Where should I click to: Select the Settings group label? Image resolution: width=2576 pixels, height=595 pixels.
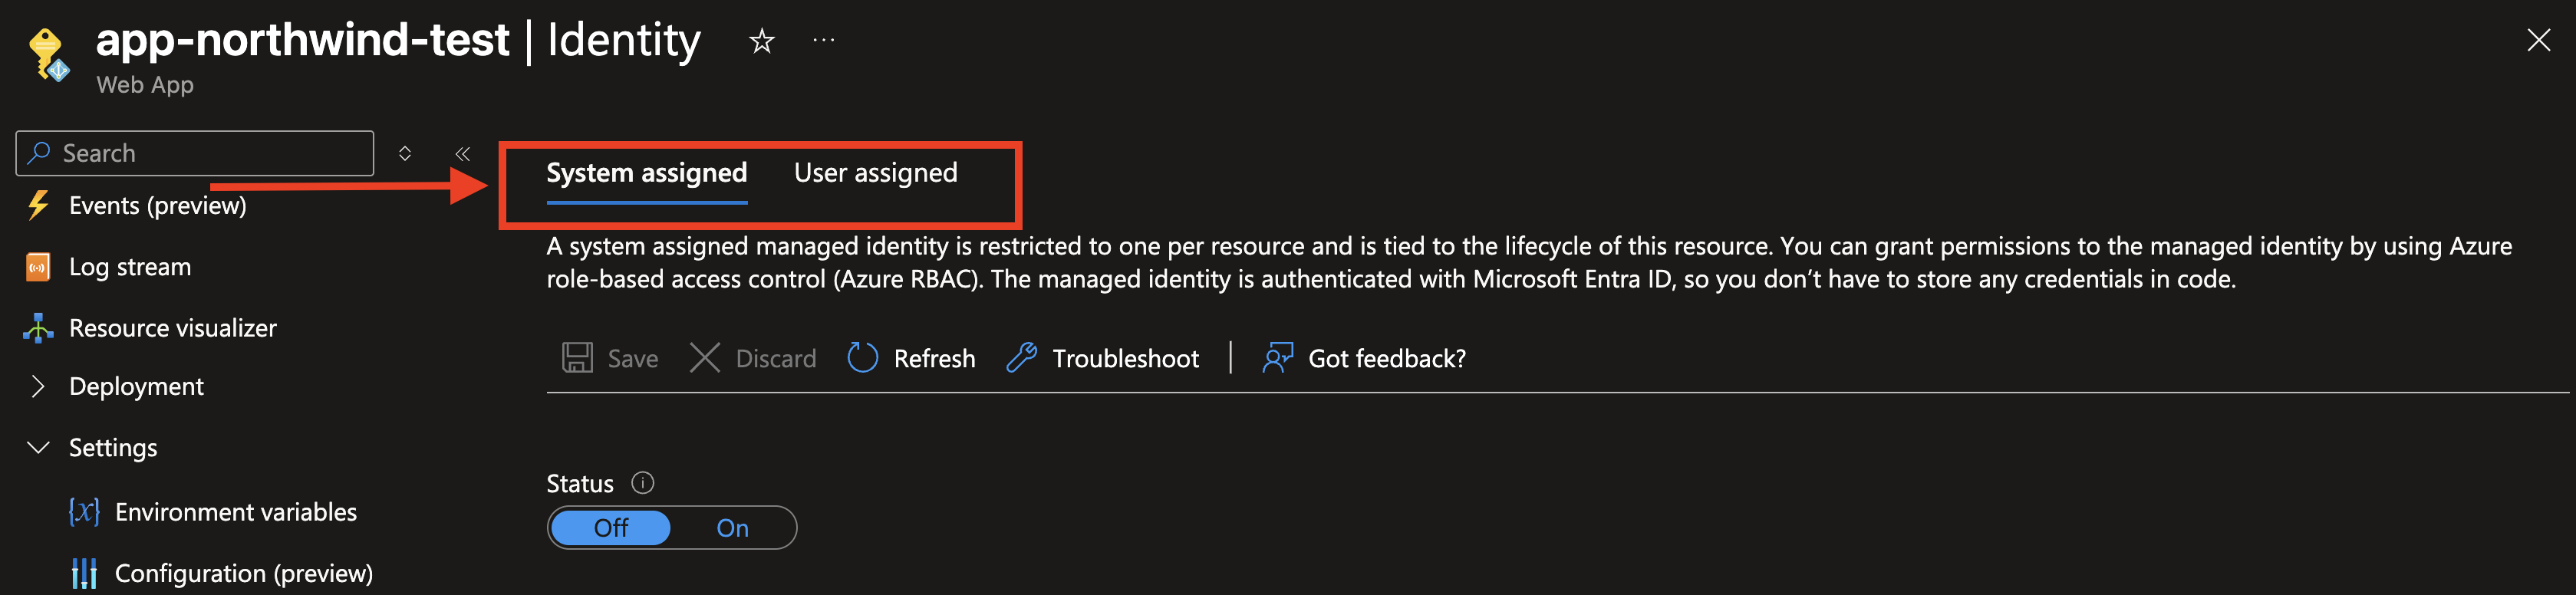point(113,447)
